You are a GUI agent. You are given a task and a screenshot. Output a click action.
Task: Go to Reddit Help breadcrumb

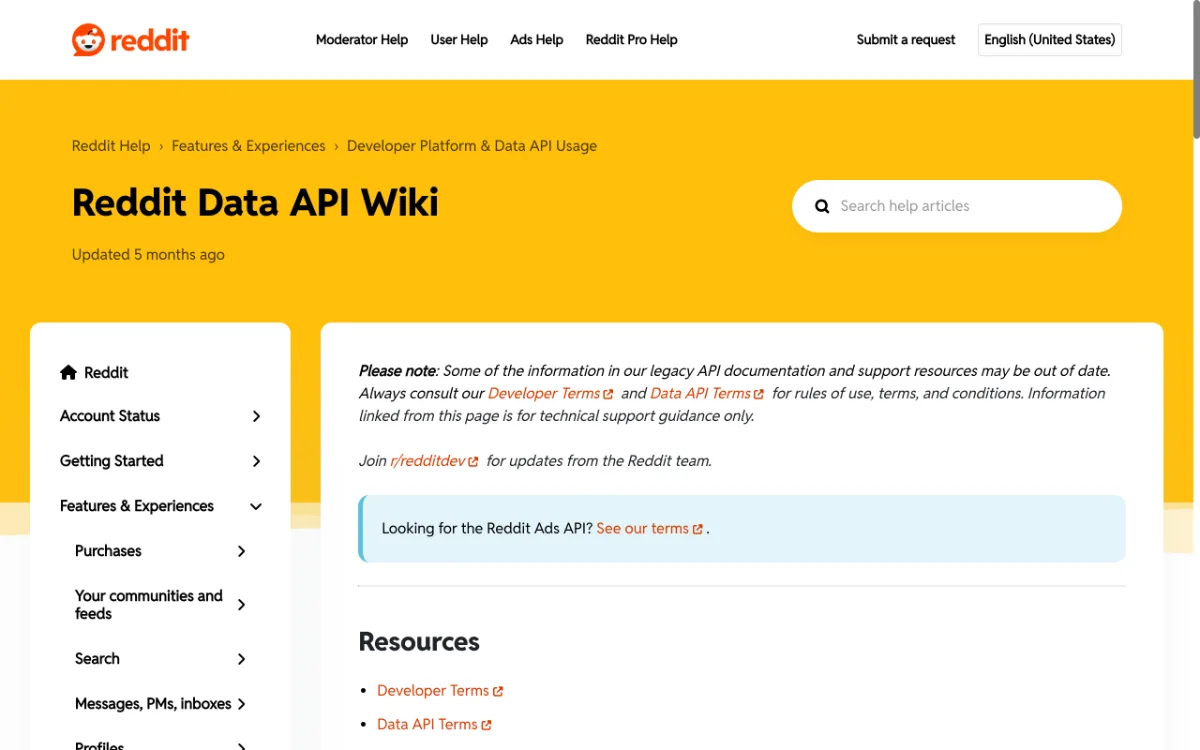111,146
